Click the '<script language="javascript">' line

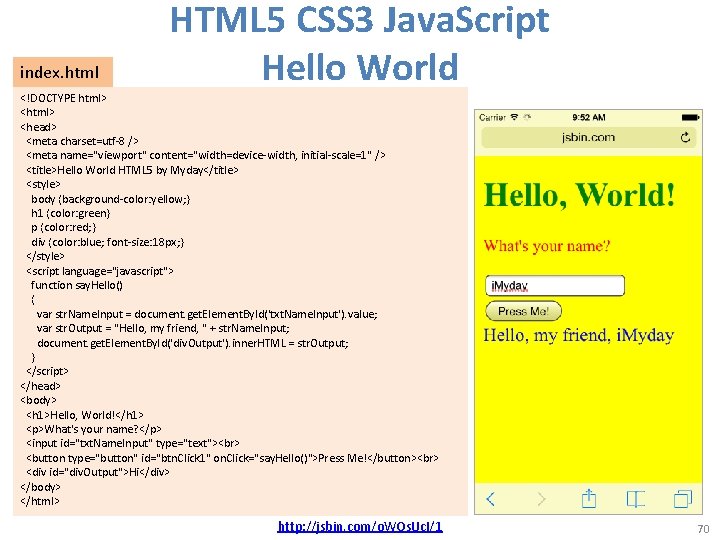click(100, 271)
